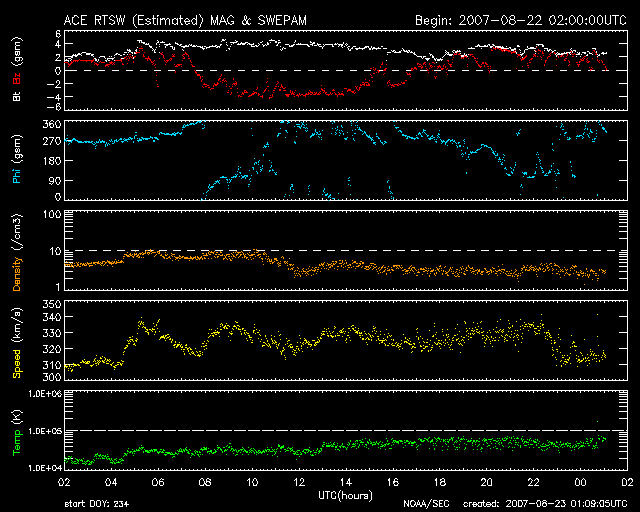640x512 pixels.
Task: Click the '06' hour label on time axis
Action: (158, 483)
